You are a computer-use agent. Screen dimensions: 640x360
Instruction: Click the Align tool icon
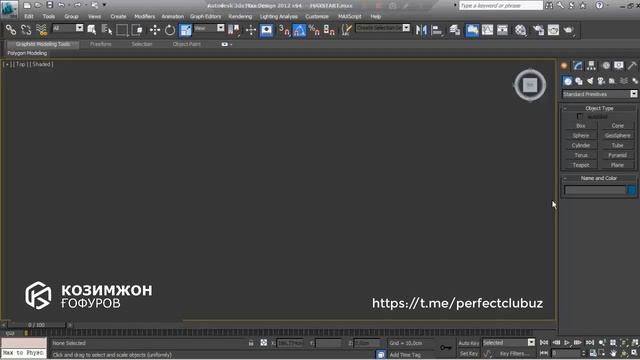pos(437,30)
